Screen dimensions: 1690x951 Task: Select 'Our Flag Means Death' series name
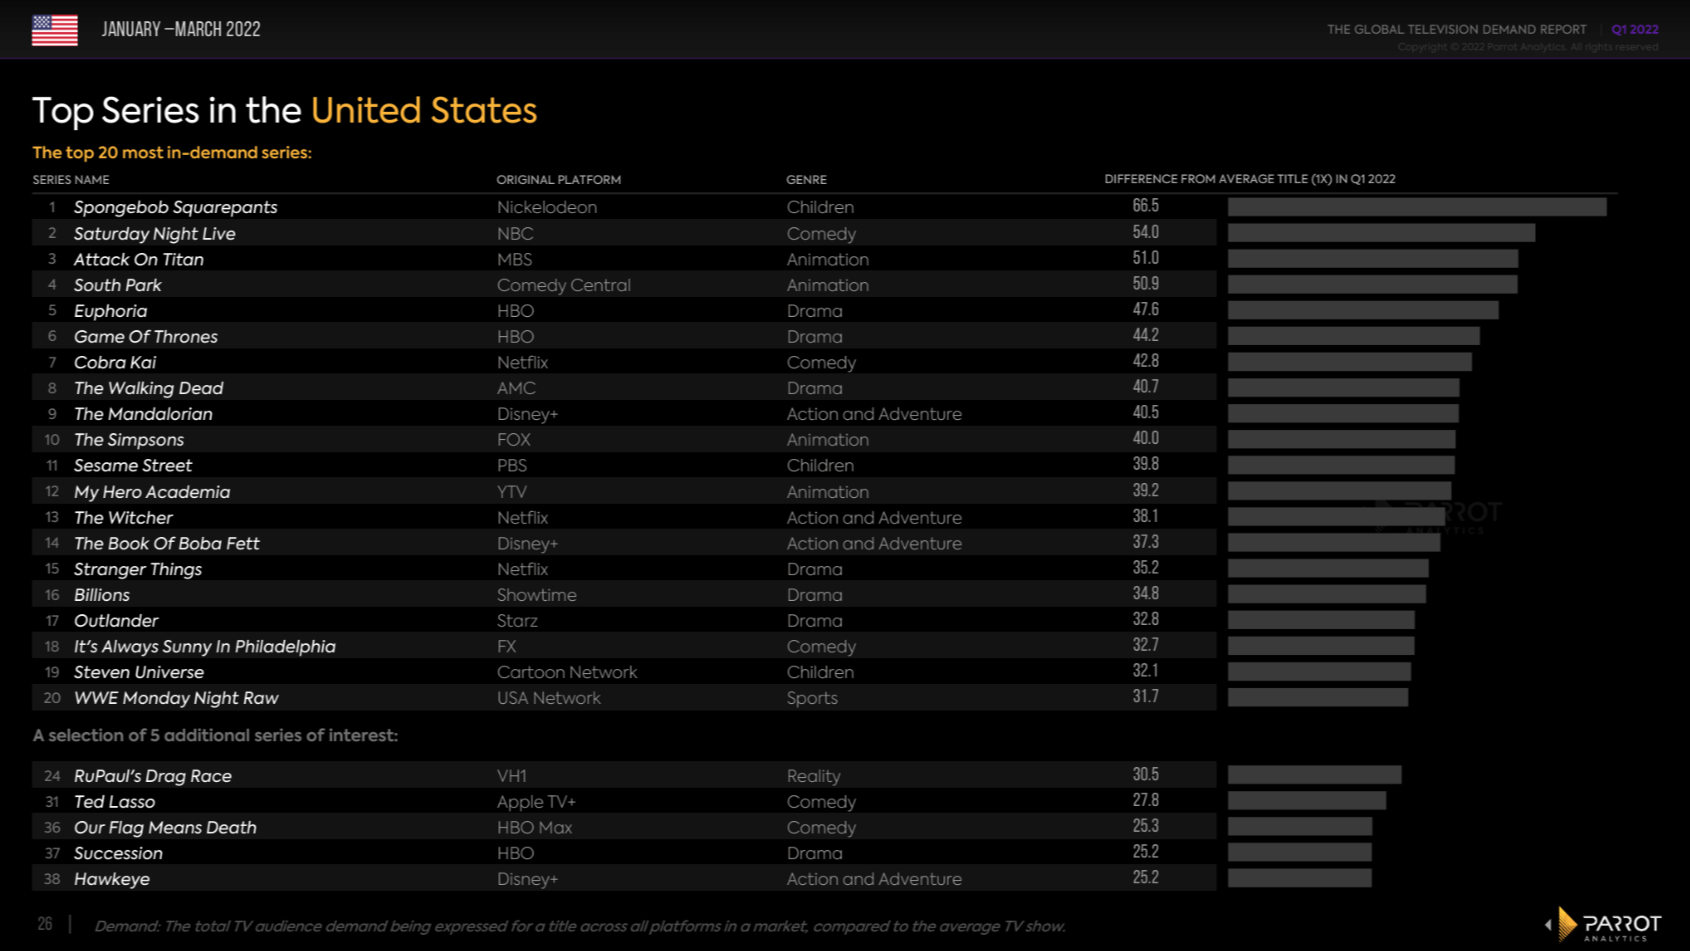(165, 828)
